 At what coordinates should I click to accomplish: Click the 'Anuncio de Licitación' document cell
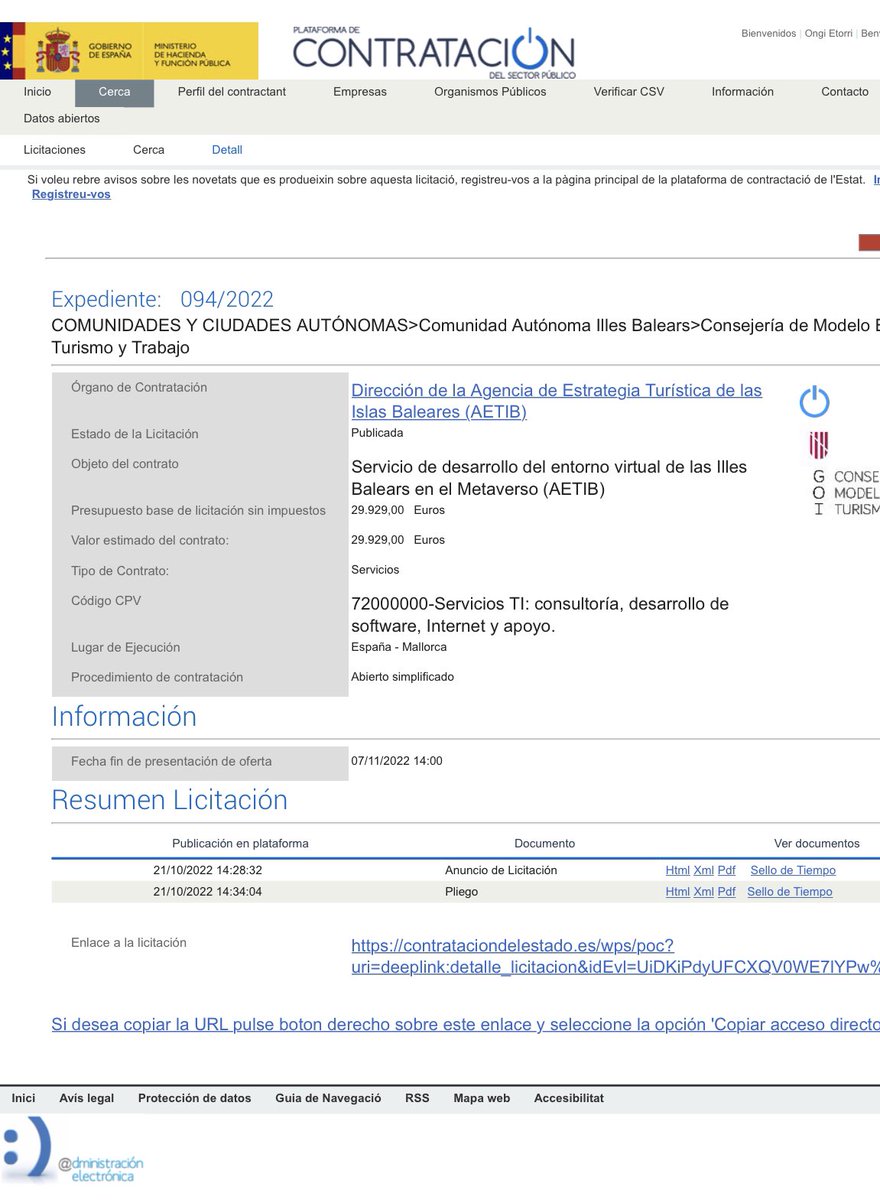[x=501, y=871]
